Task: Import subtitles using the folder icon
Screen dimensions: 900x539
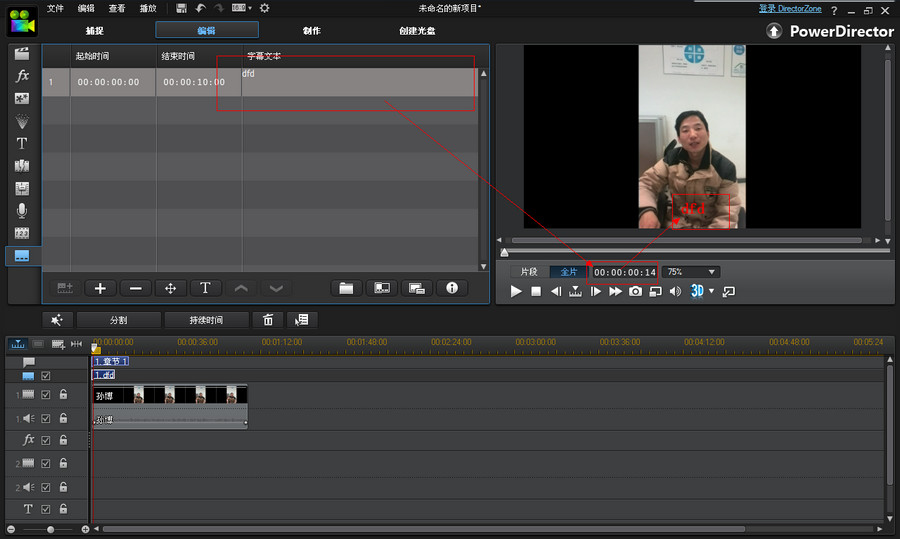Action: click(346, 288)
